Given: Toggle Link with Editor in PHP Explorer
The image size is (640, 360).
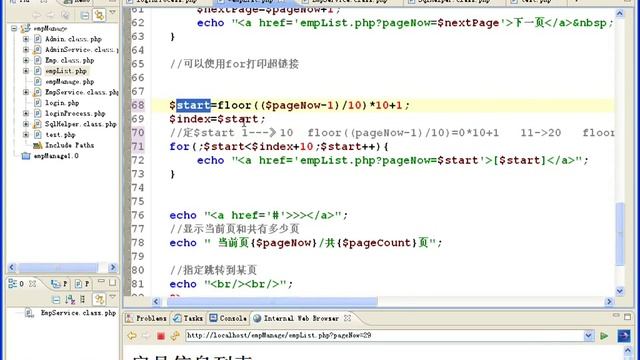Looking at the screenshot, I should coord(99,16).
